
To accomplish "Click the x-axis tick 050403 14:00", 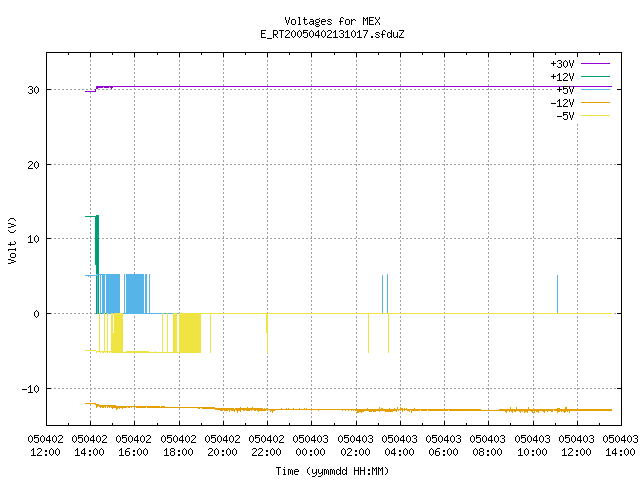I will pyautogui.click(x=620, y=446).
